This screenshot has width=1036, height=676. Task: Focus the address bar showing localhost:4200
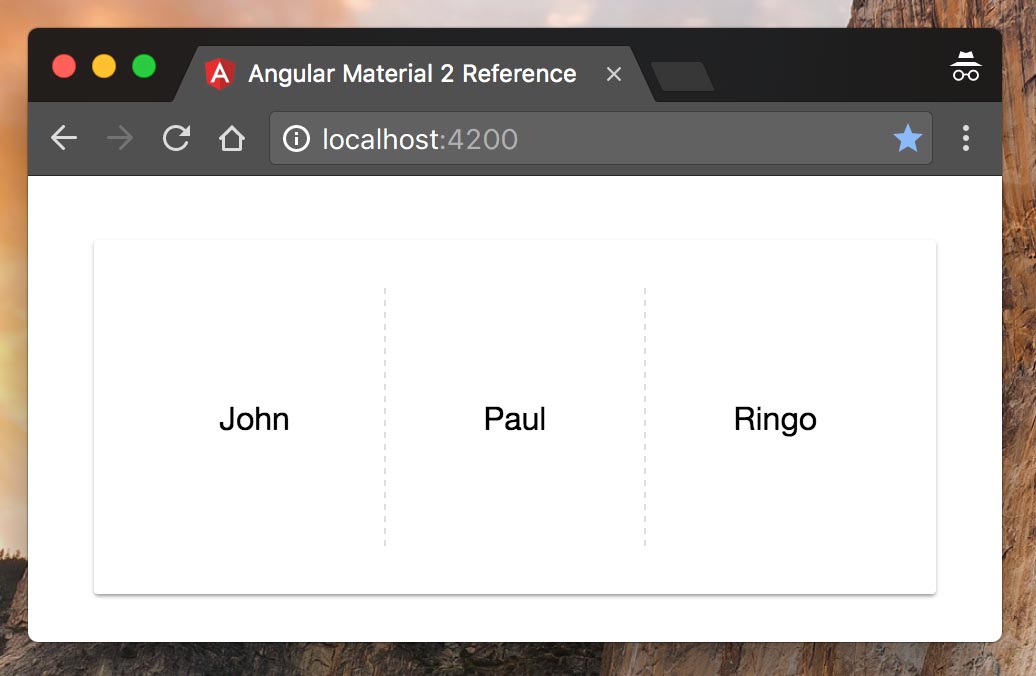pyautogui.click(x=600, y=138)
